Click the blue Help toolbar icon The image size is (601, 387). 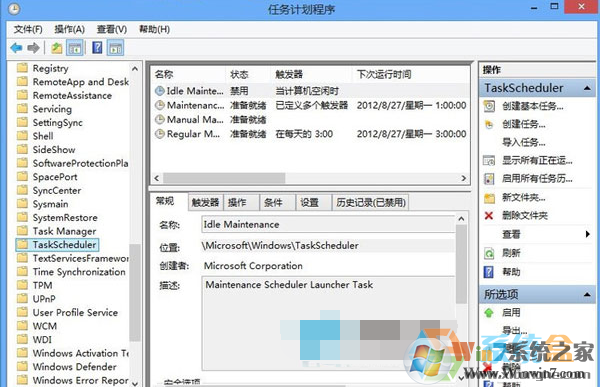(x=97, y=48)
